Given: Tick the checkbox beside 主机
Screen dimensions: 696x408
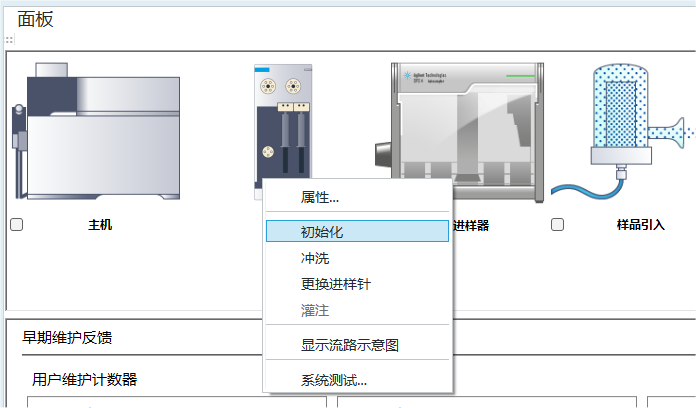Looking at the screenshot, I should (16, 225).
